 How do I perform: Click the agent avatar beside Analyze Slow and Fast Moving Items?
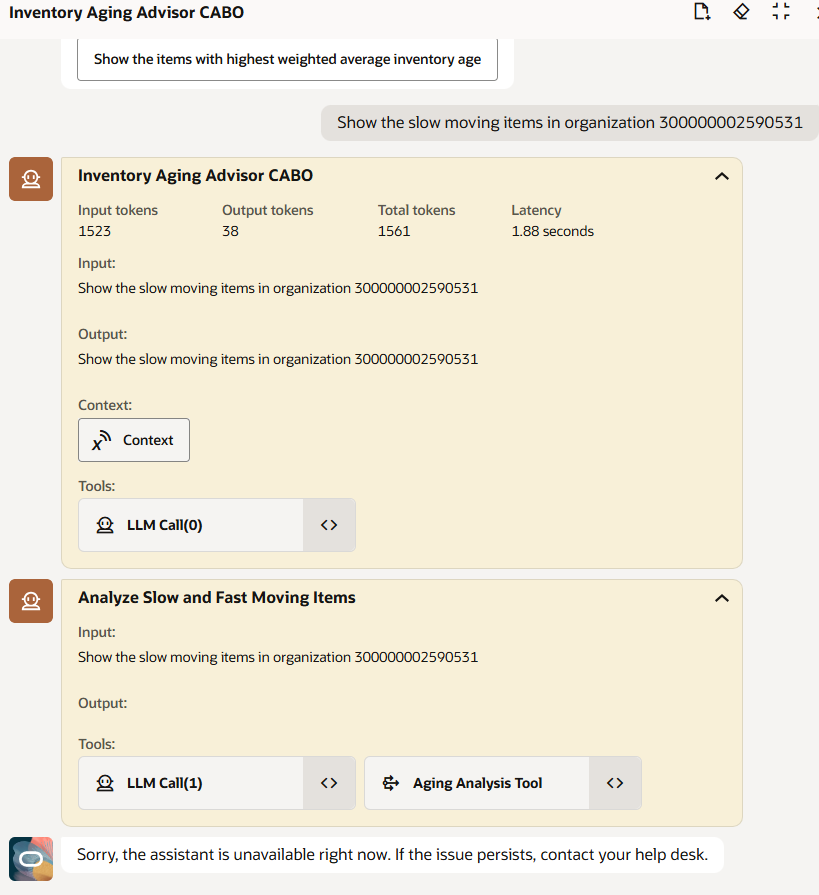(31, 601)
